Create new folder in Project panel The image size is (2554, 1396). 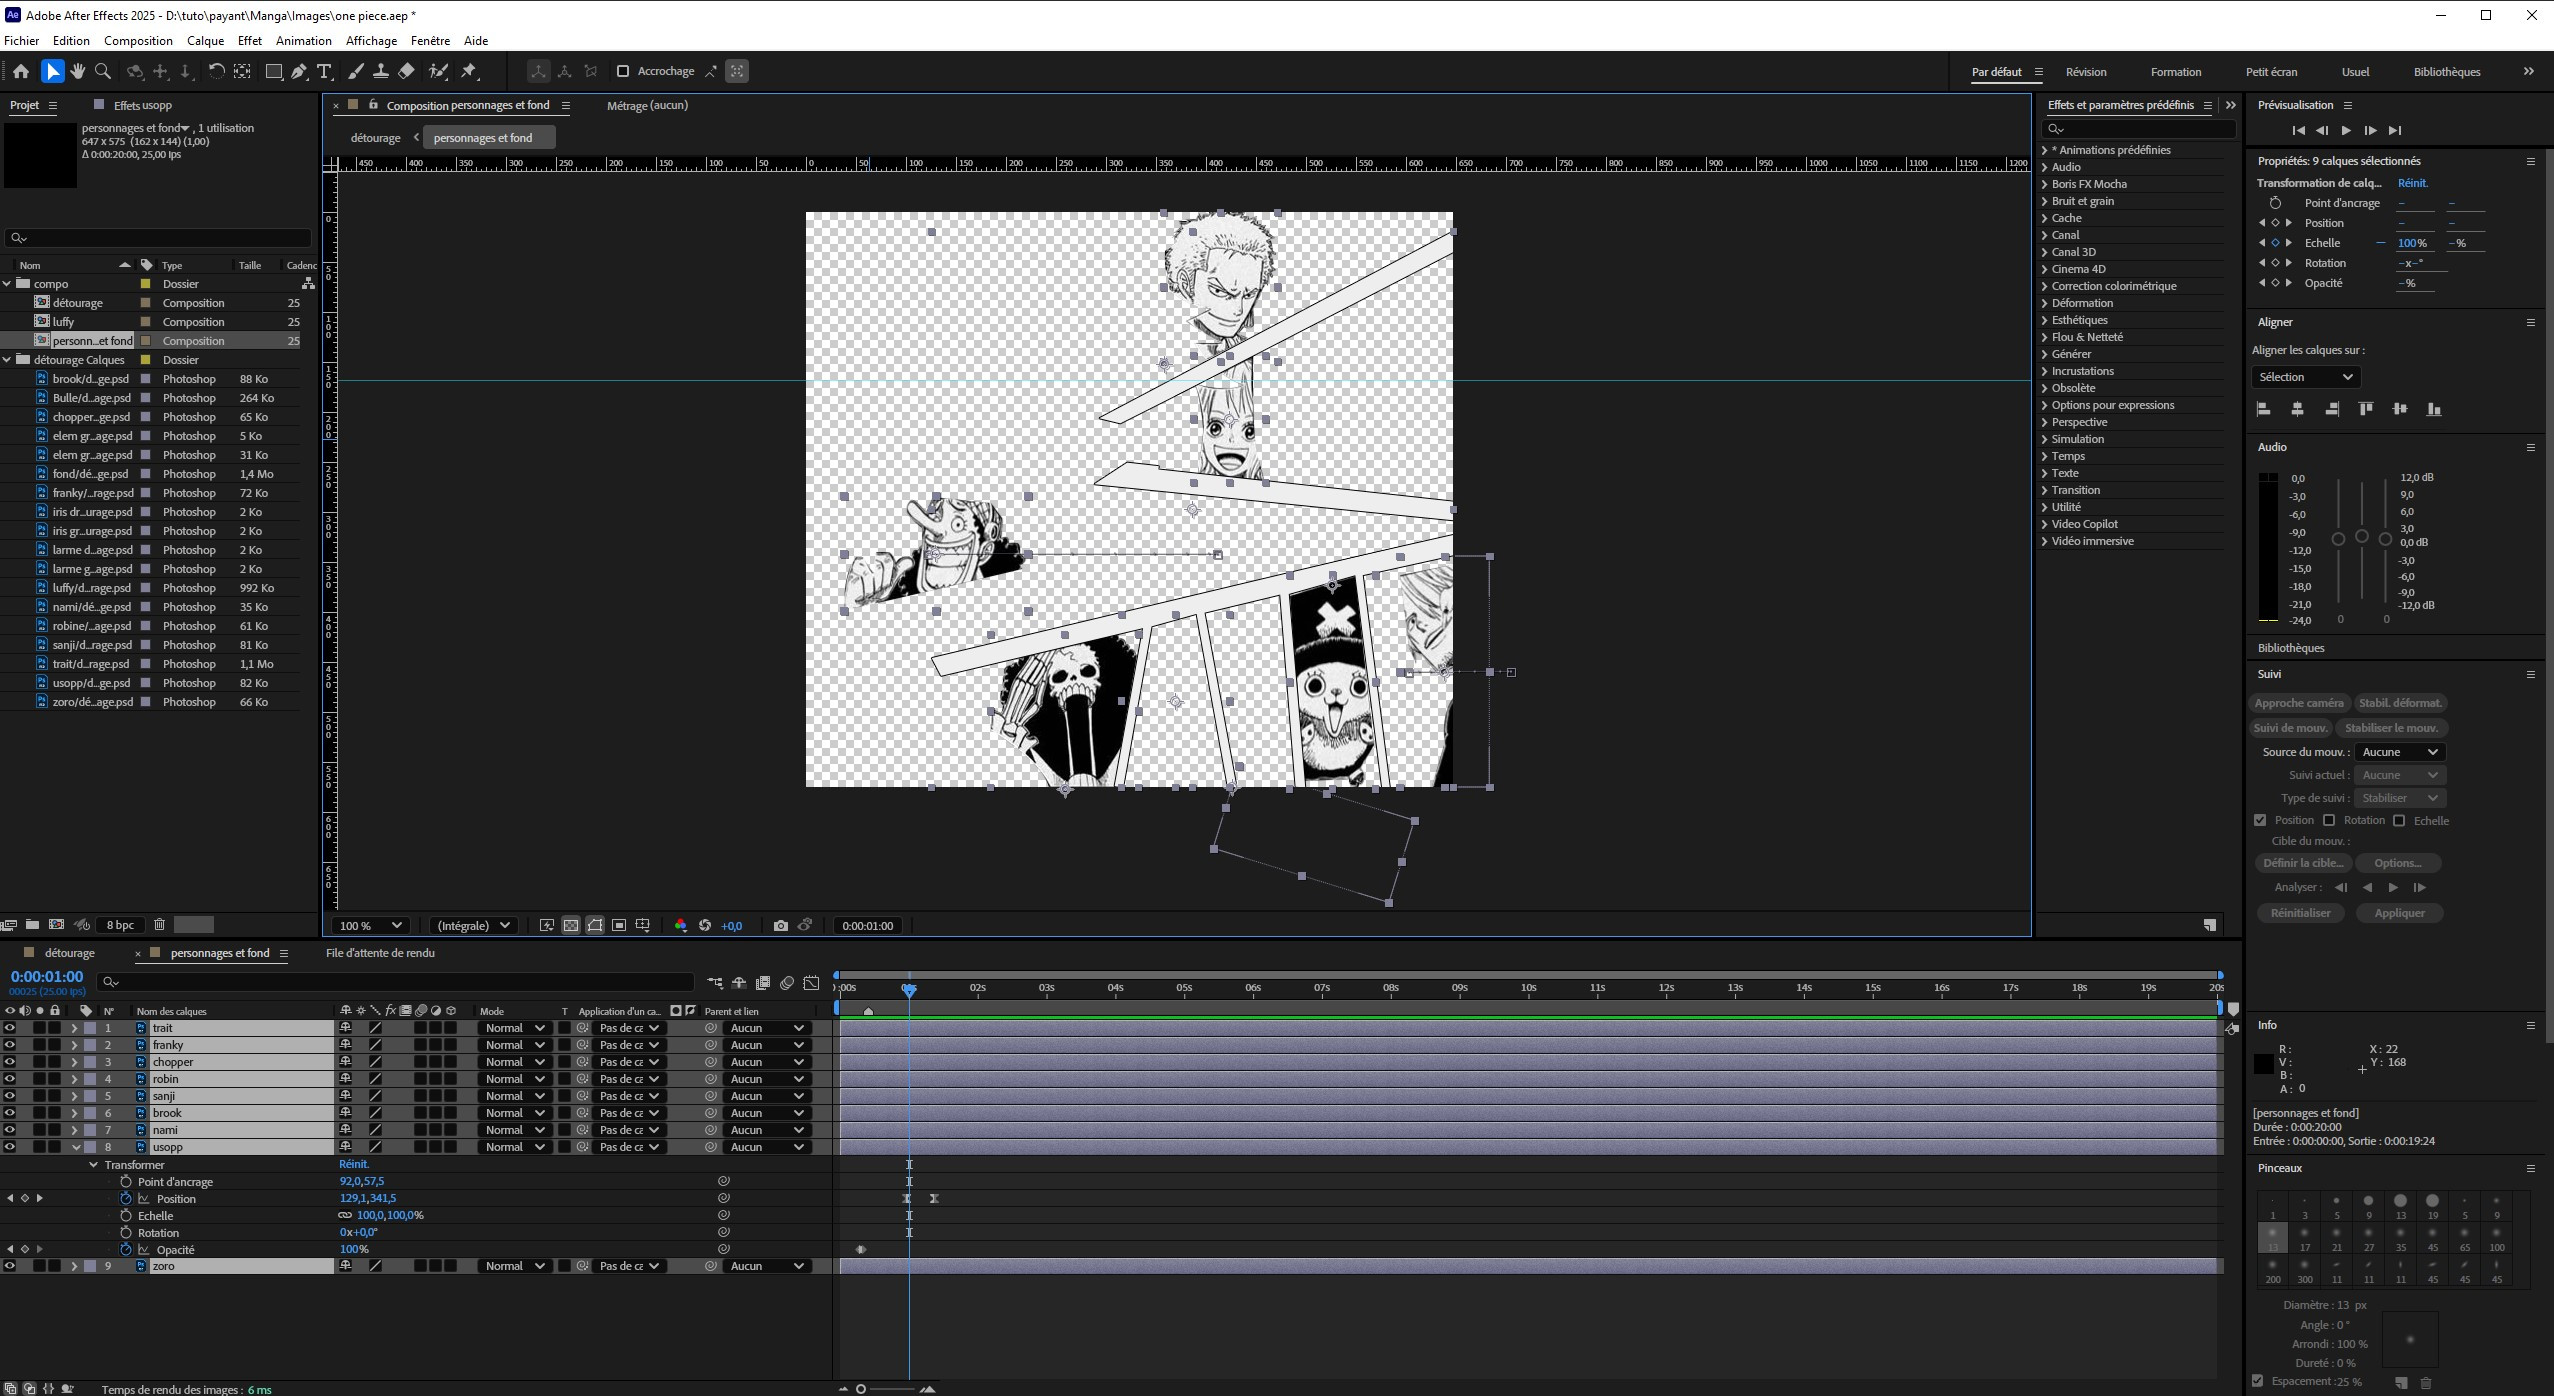(32, 925)
